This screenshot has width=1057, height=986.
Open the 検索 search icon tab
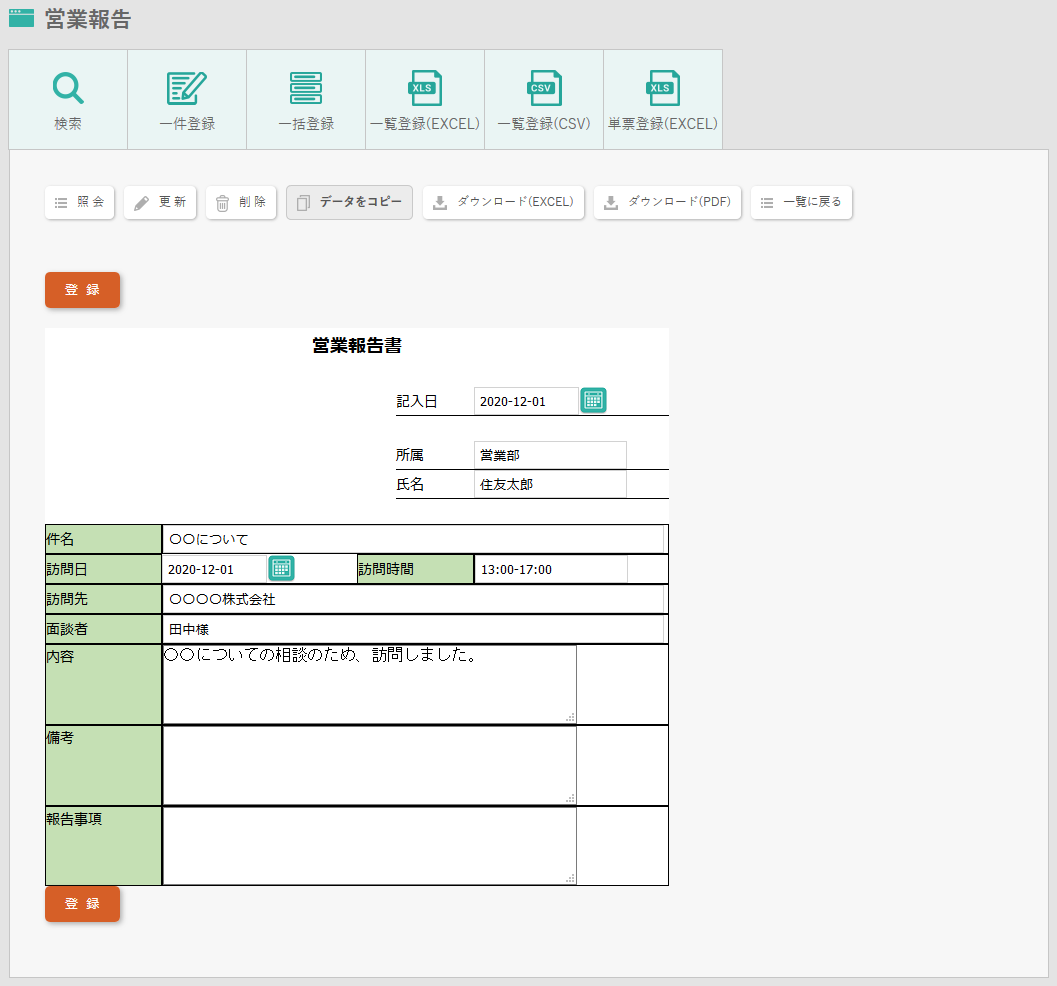tap(68, 99)
